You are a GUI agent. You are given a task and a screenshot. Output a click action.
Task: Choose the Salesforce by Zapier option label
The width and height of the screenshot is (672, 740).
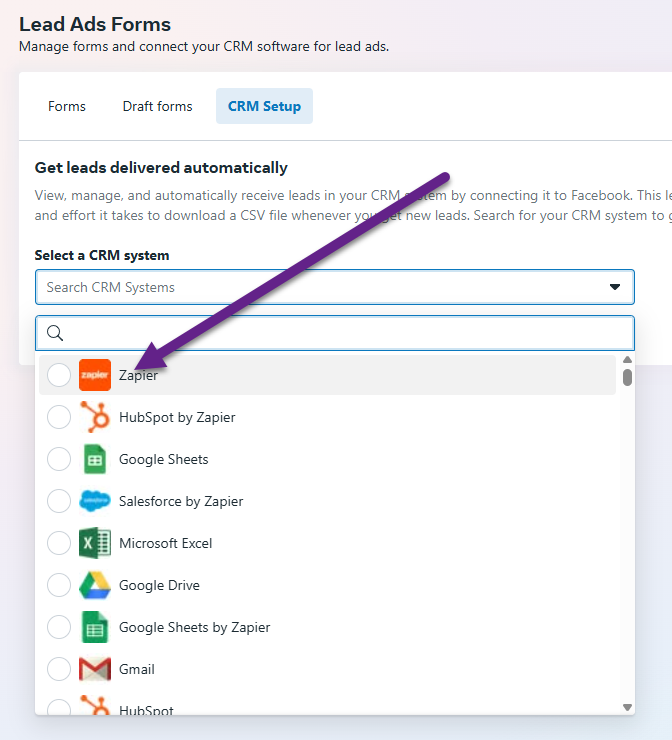(181, 501)
